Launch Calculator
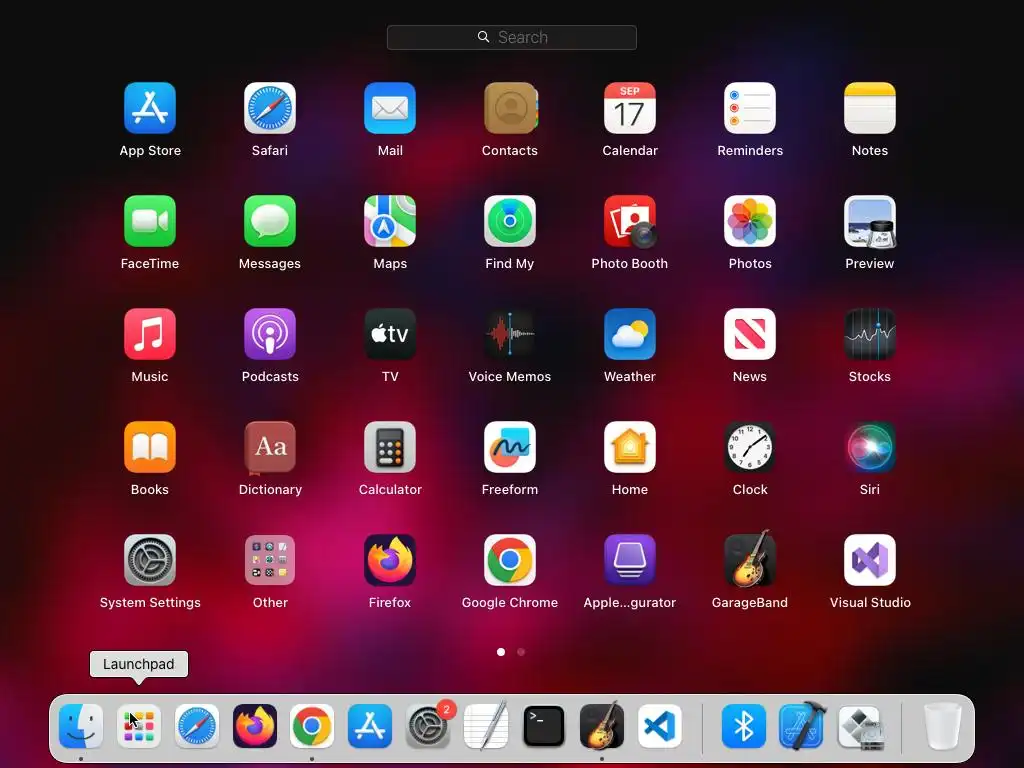 pos(390,447)
